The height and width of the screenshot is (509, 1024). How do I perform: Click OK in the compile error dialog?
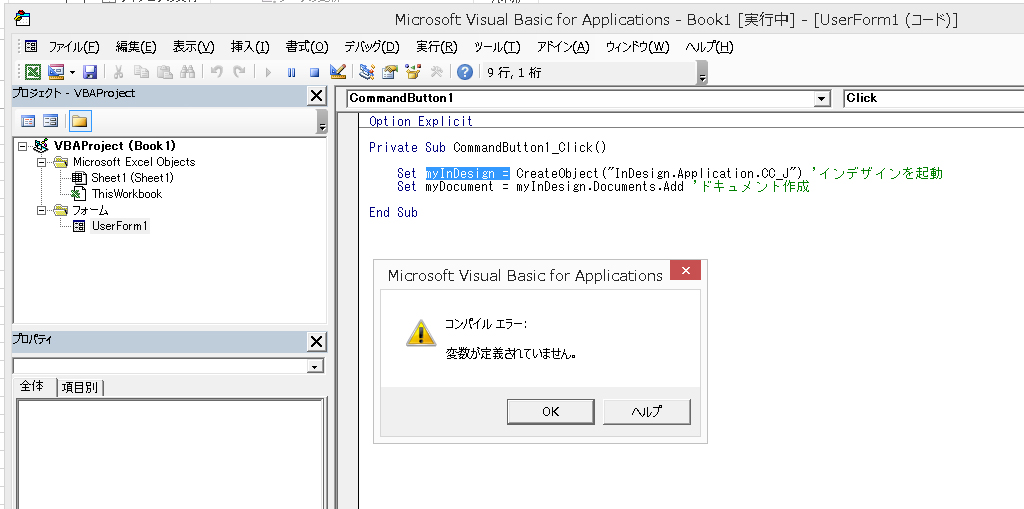[x=550, y=411]
